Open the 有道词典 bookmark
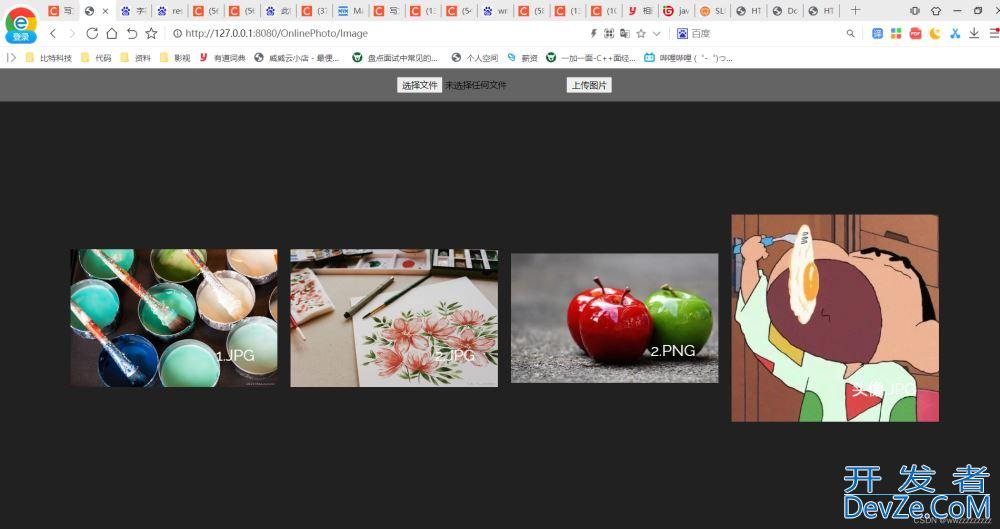Viewport: 1000px width, 529px height. coord(222,57)
